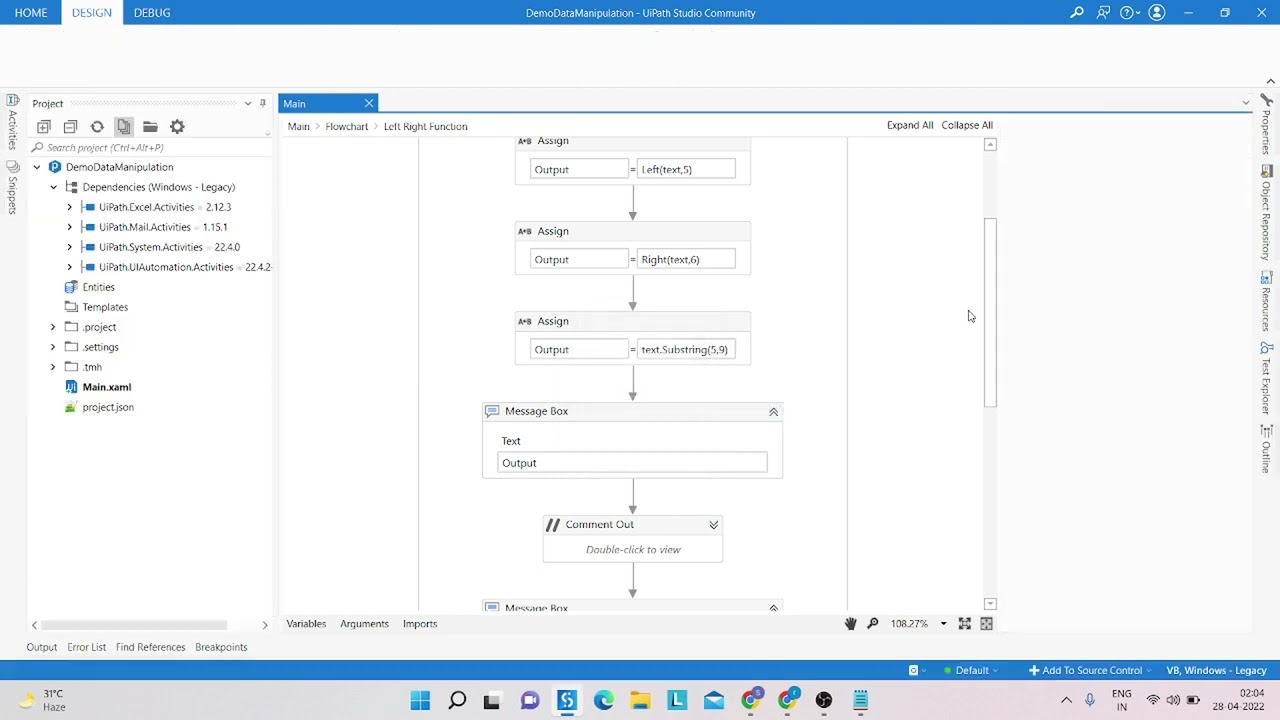Screen dimensions: 1280x720
Task: Open the Snippets side panel
Action: point(12,187)
